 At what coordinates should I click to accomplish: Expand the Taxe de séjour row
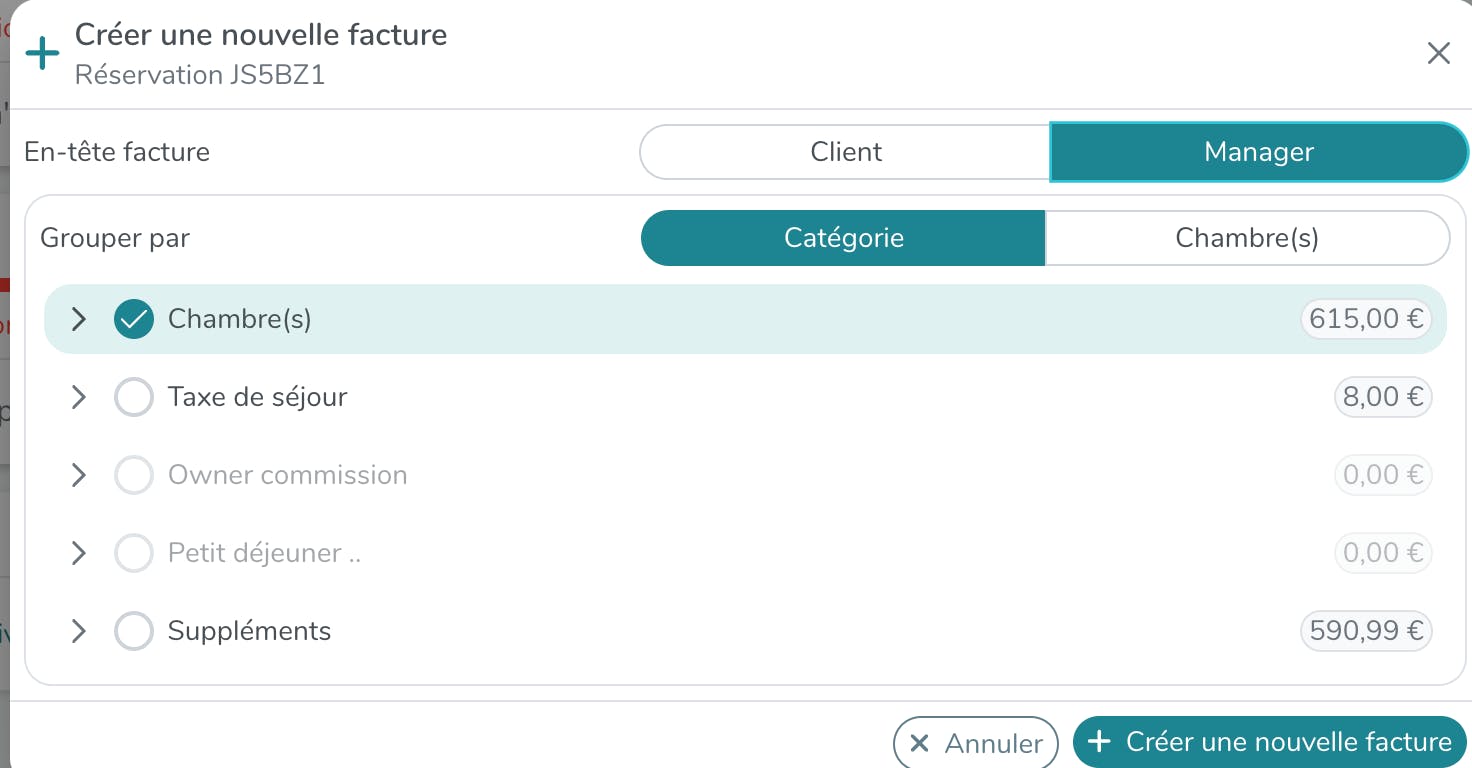[79, 397]
